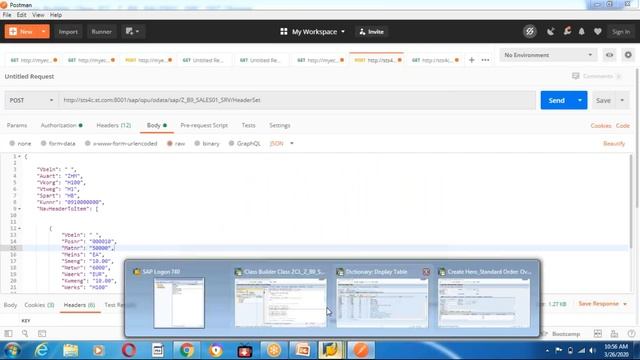
Task: Expand the Send button dropdown arrow
Action: 580,100
